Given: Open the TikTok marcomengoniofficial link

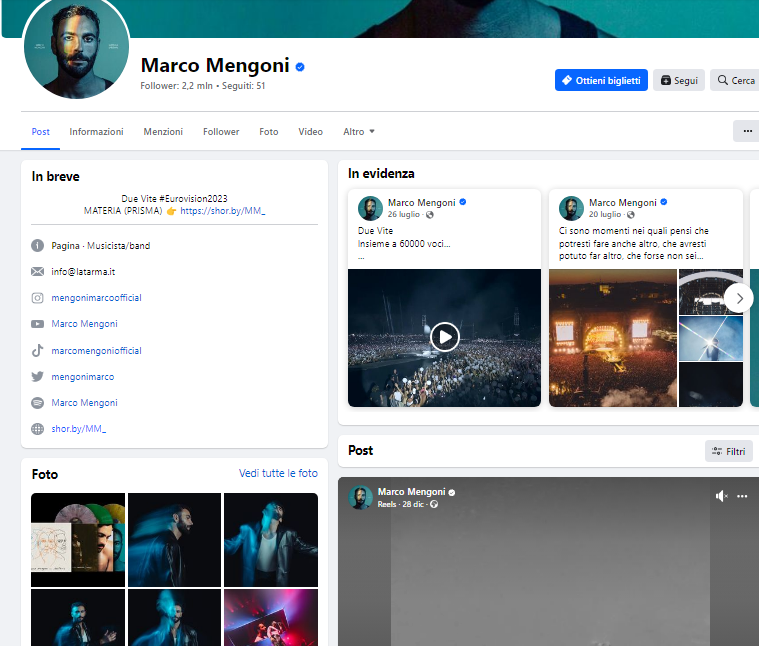Looking at the screenshot, I should pyautogui.click(x=96, y=351).
